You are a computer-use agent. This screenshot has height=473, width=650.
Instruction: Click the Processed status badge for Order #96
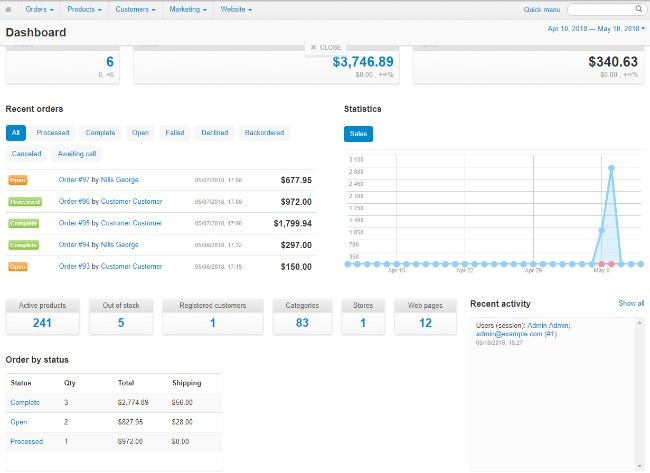(x=25, y=201)
